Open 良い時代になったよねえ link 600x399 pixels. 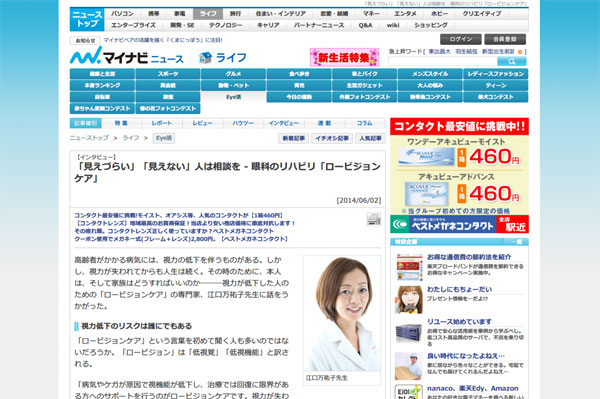click(x=466, y=356)
